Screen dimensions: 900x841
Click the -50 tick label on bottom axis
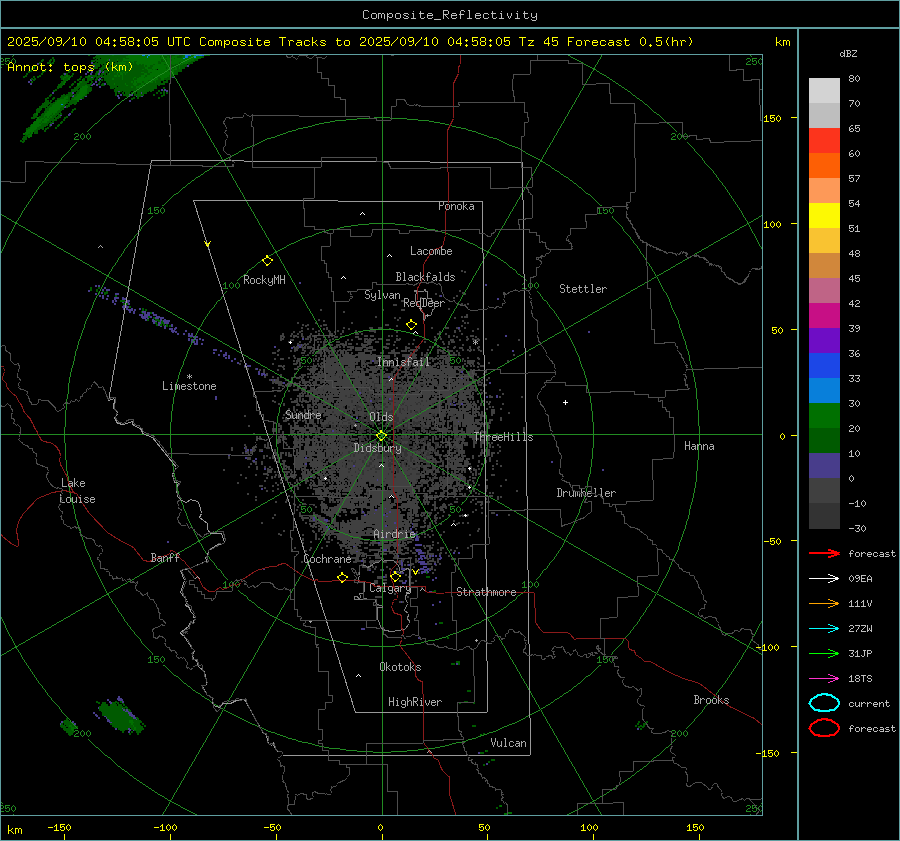tap(271, 828)
